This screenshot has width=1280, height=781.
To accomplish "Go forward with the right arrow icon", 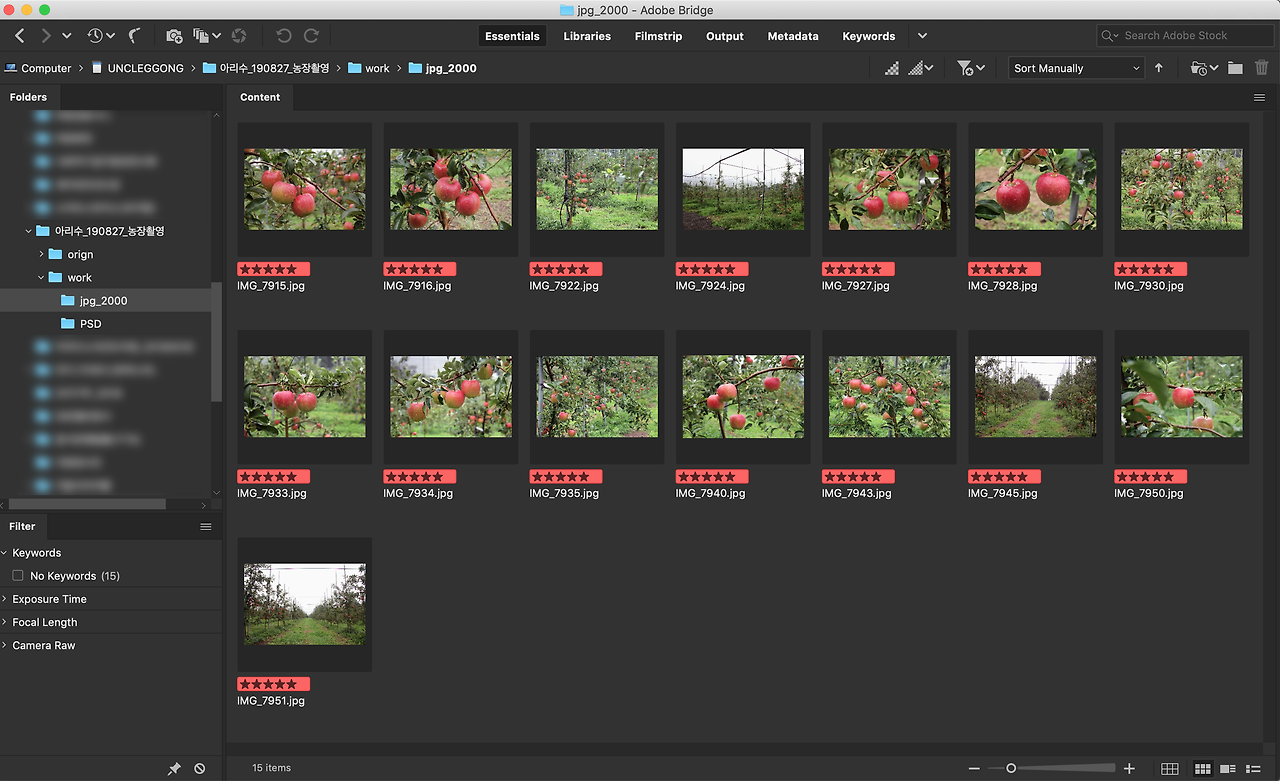I will (x=46, y=36).
